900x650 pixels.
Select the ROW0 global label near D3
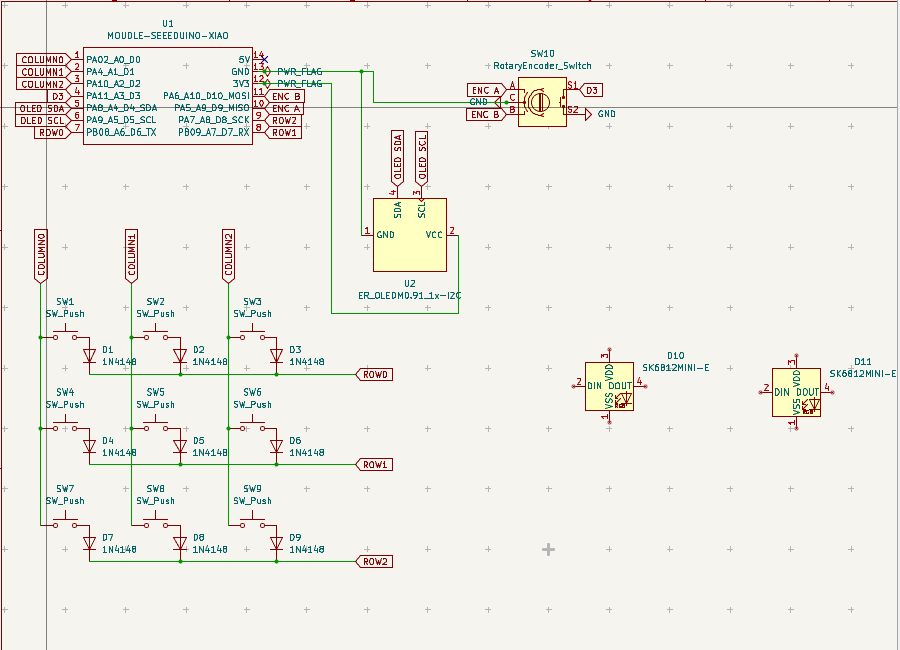pyautogui.click(x=375, y=374)
